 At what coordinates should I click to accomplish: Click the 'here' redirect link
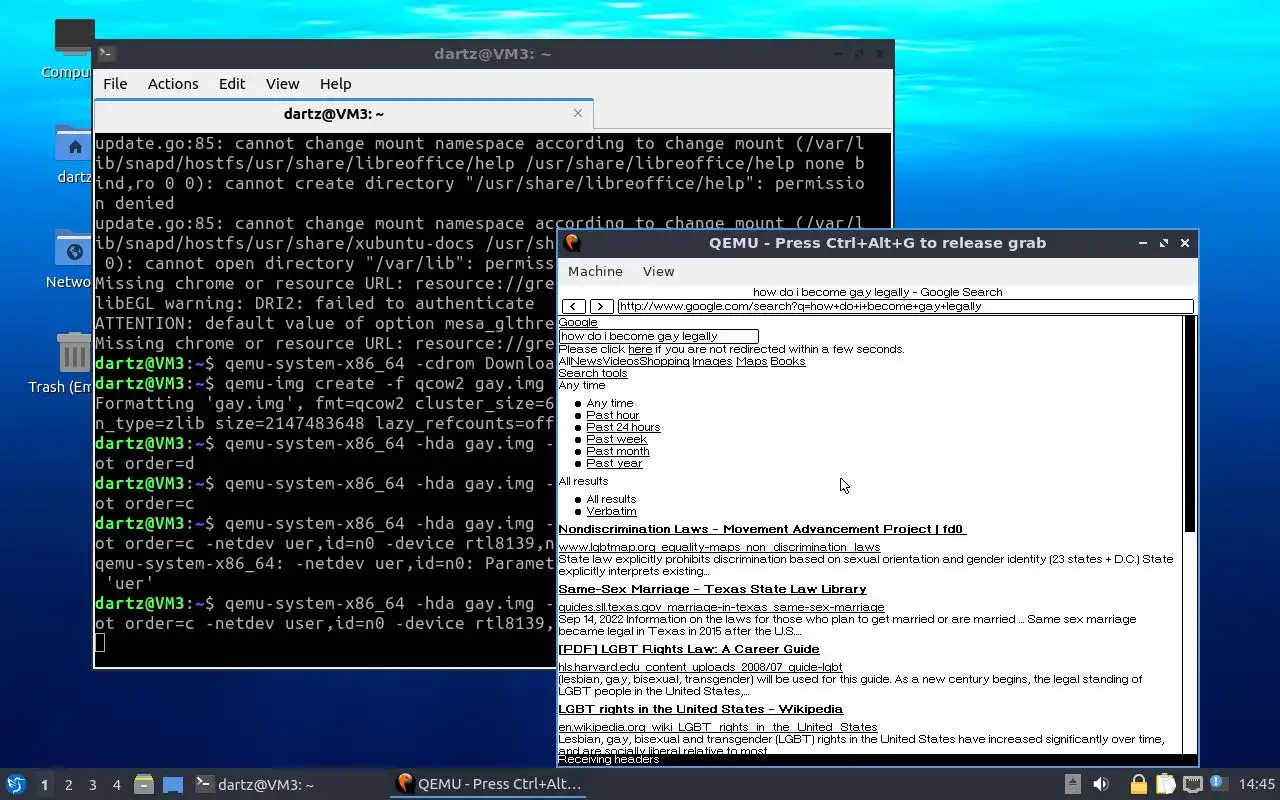coord(640,349)
